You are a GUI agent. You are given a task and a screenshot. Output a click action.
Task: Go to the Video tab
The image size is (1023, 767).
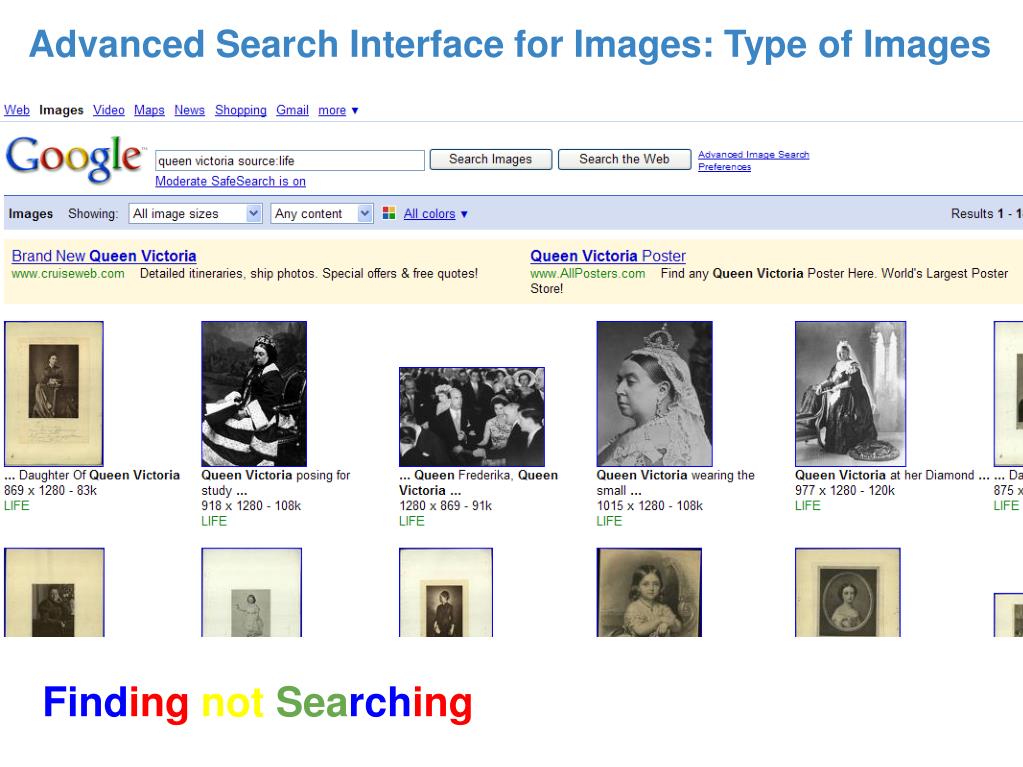(108, 110)
